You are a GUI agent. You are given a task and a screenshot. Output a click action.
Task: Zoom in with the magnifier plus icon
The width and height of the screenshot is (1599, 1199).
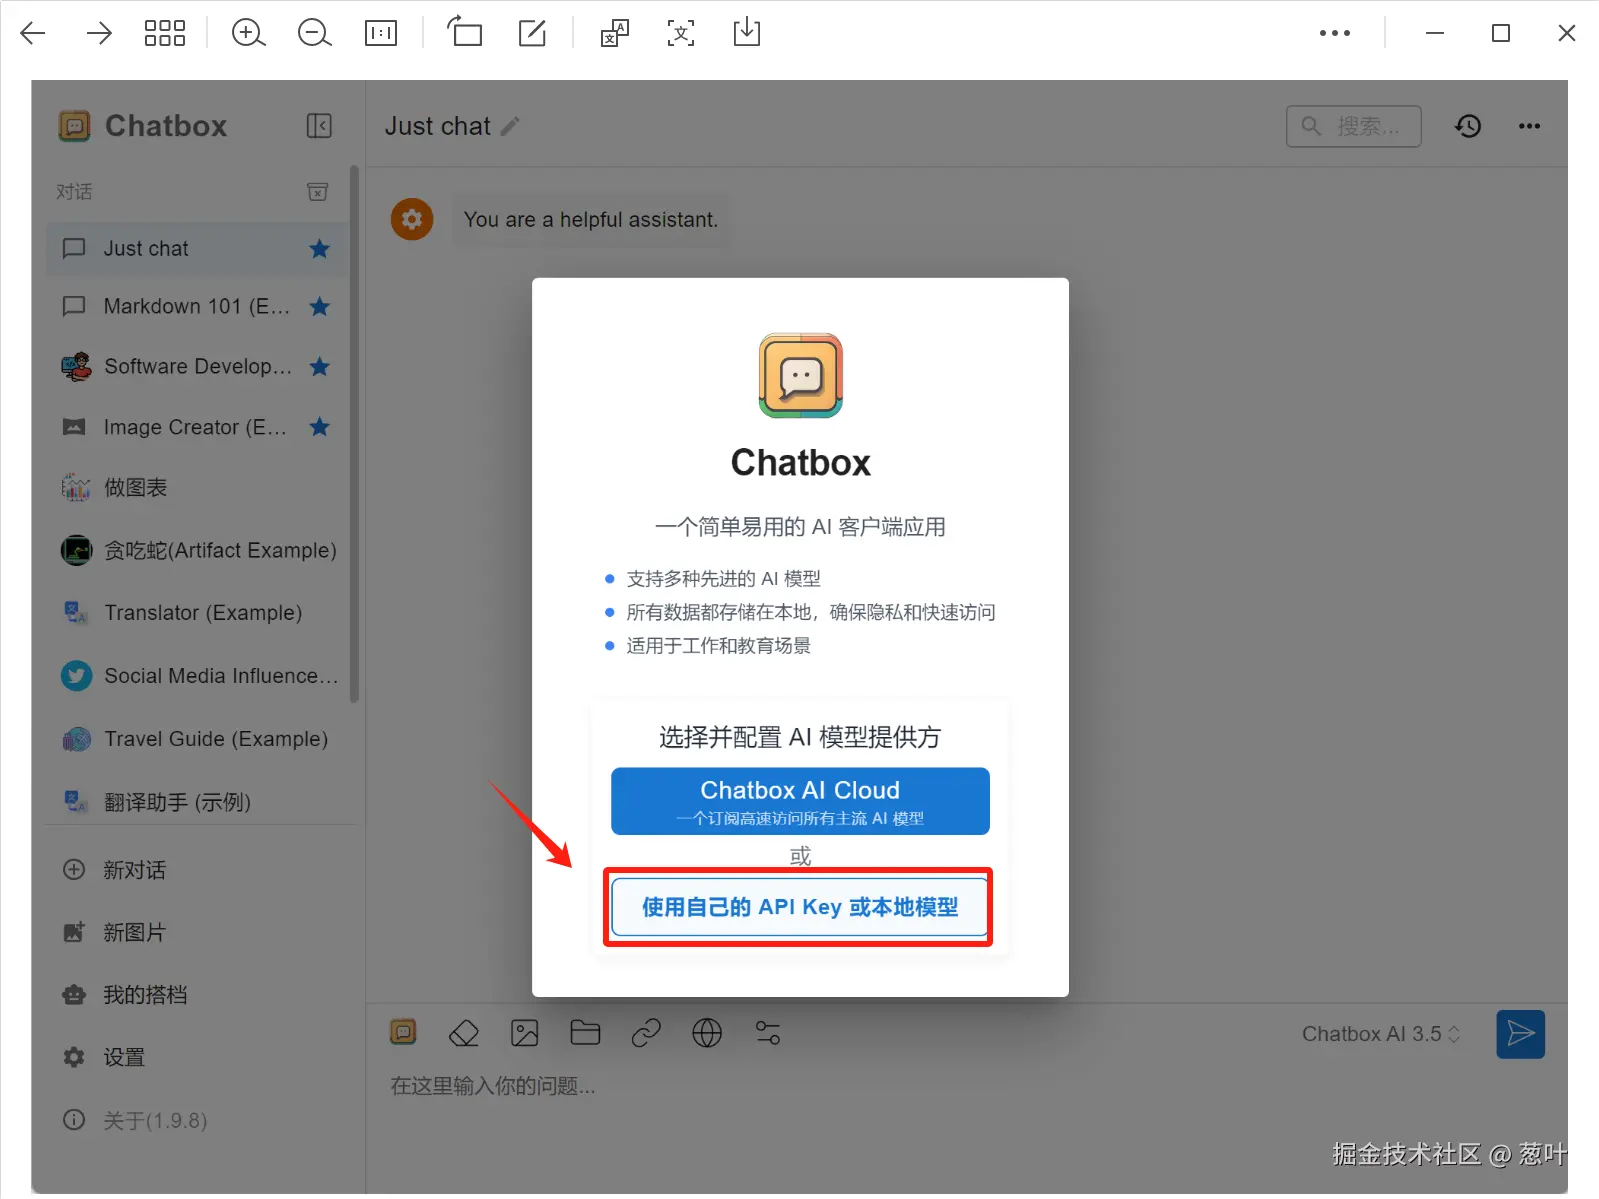point(248,33)
